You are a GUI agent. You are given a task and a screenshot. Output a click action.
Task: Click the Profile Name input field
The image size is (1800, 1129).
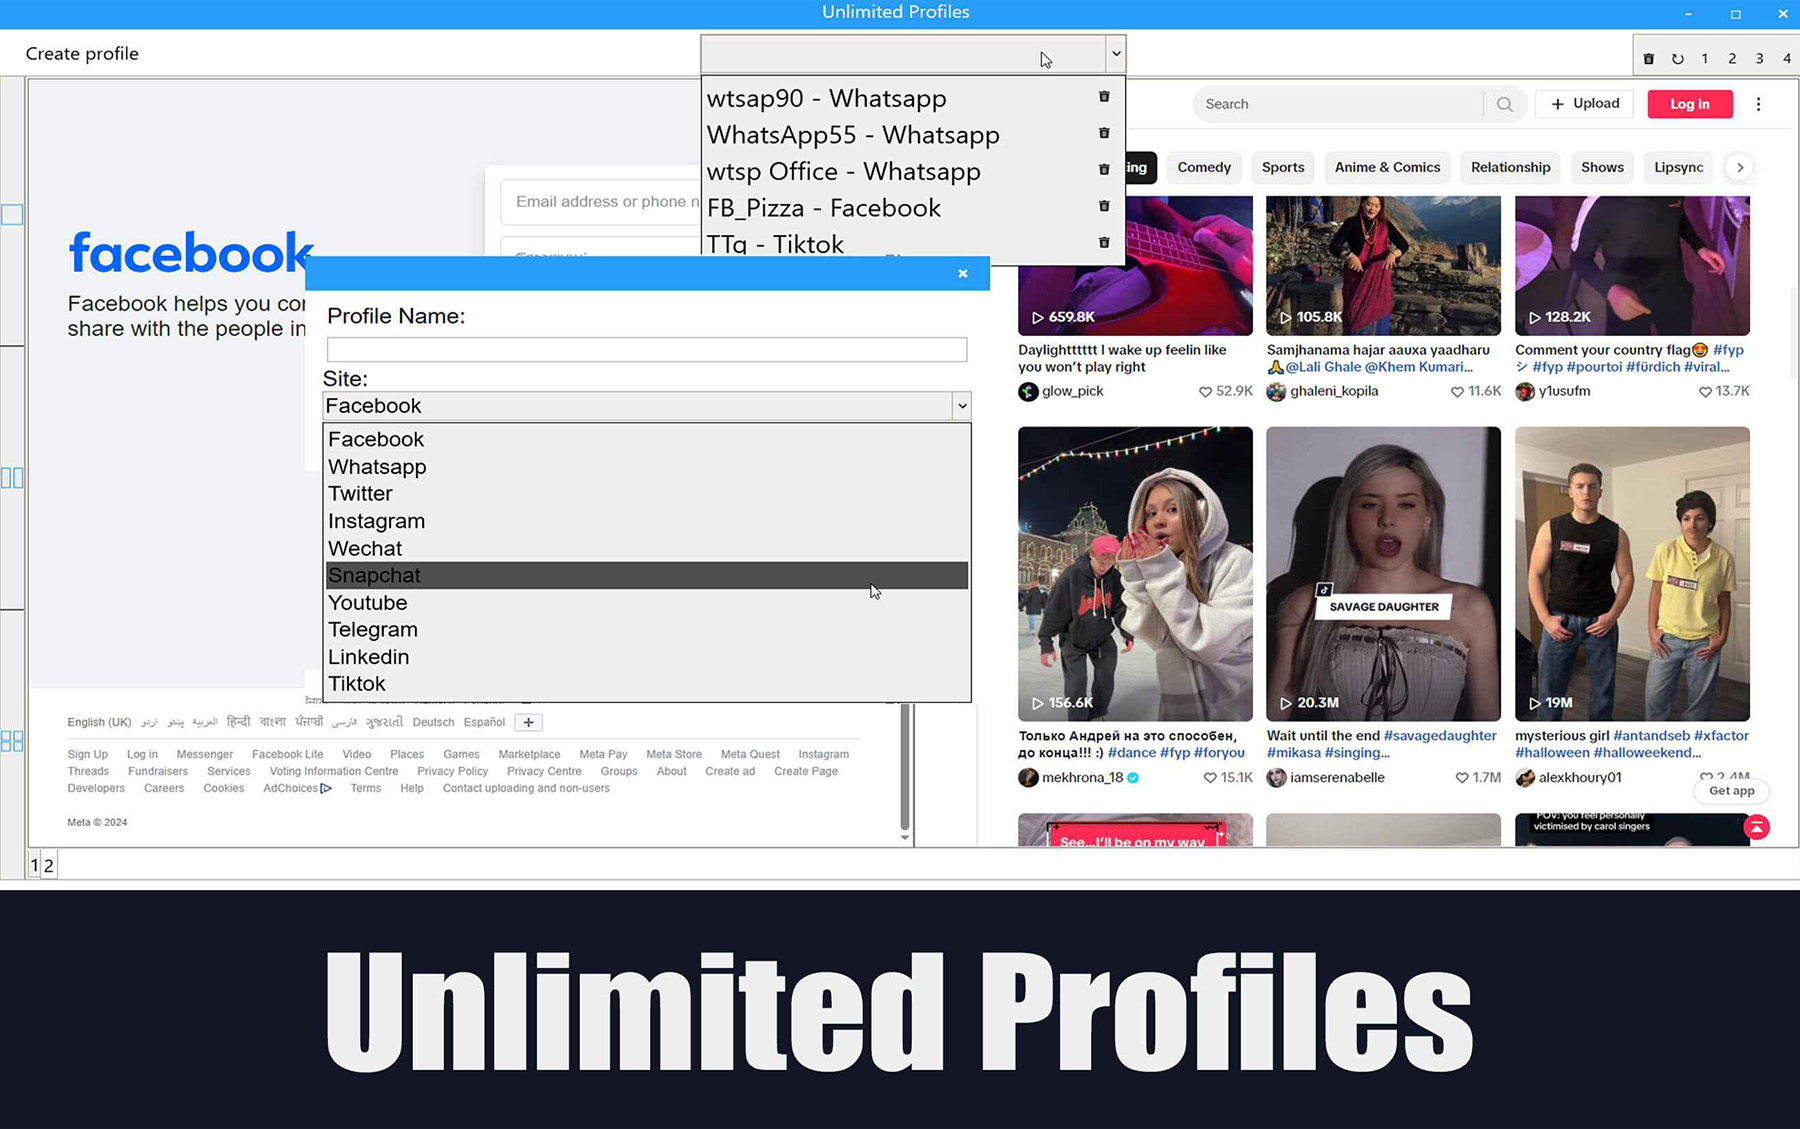pyautogui.click(x=646, y=349)
